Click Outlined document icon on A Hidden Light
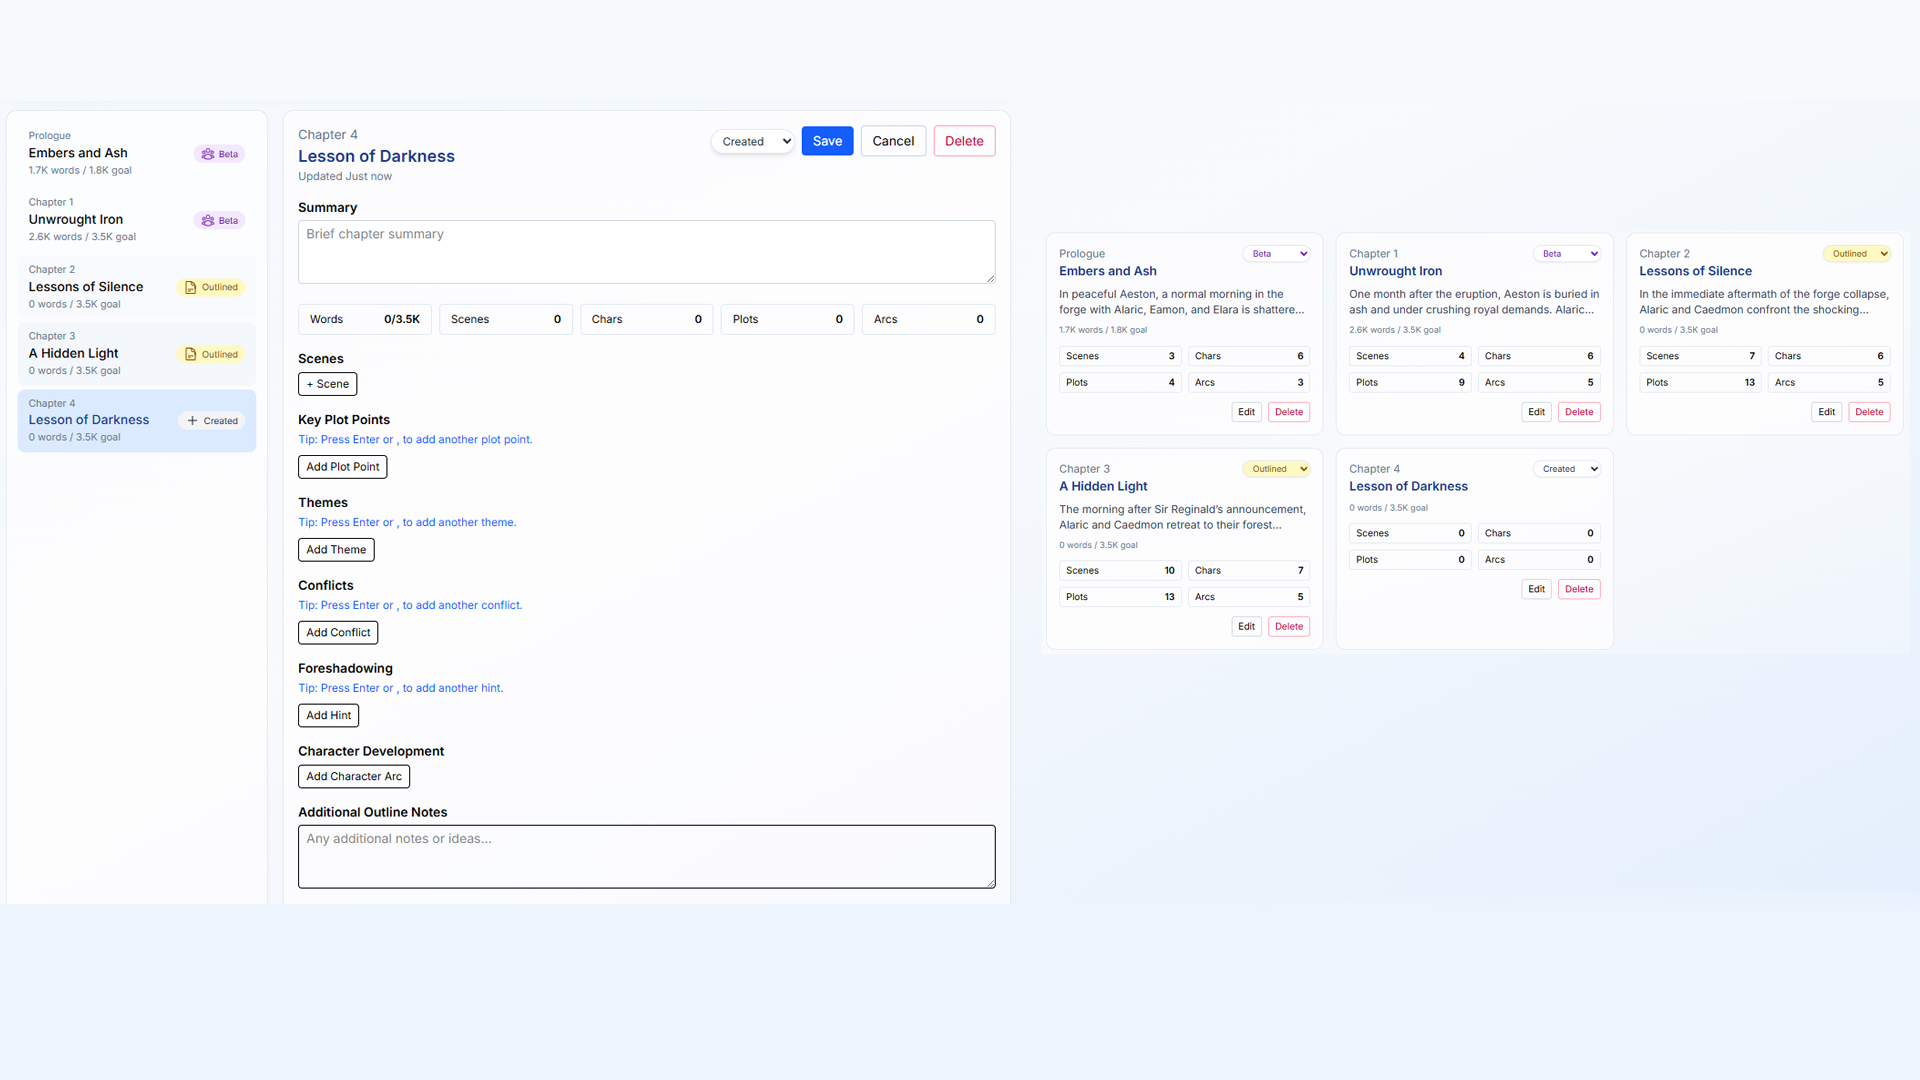This screenshot has height=1080, width=1920. (x=191, y=355)
